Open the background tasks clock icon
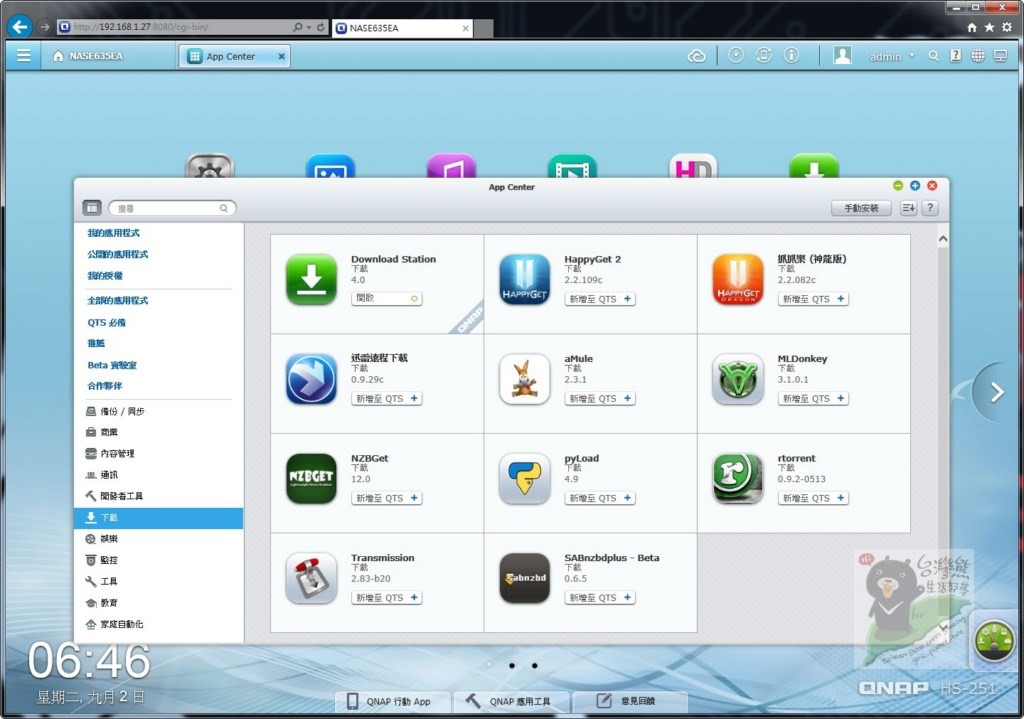This screenshot has height=719, width=1024. (735, 56)
